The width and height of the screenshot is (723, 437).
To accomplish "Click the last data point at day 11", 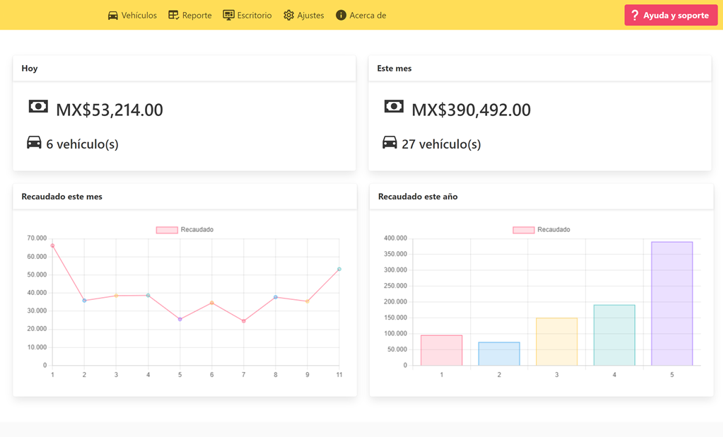I will [339, 269].
